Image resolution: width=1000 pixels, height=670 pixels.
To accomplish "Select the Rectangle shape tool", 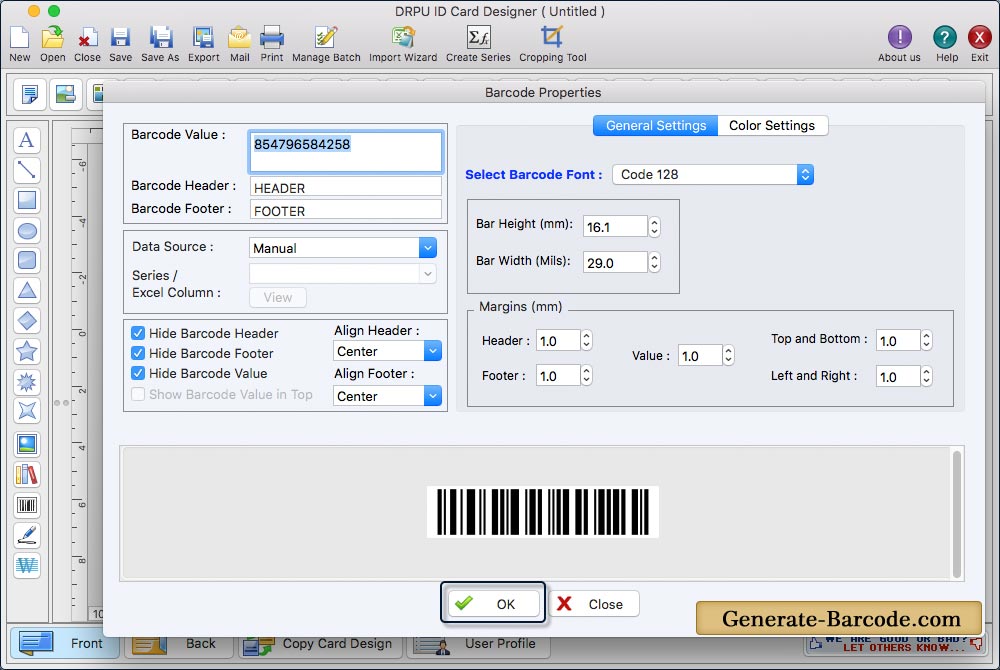I will click(27, 200).
